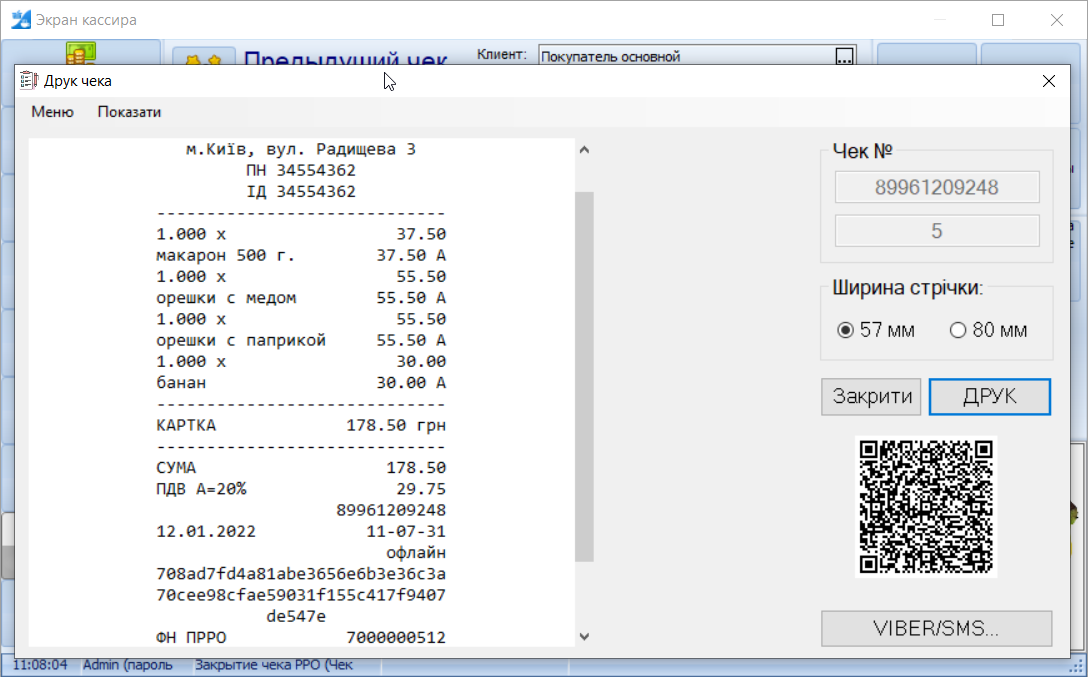Select 80 мм tape width

click(958, 330)
